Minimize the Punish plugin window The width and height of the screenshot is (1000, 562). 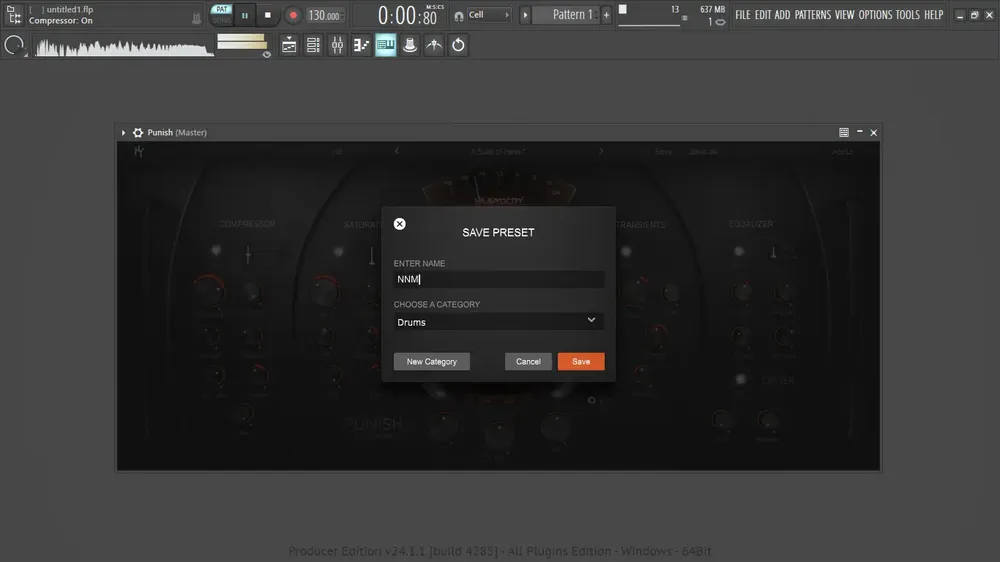[860, 132]
